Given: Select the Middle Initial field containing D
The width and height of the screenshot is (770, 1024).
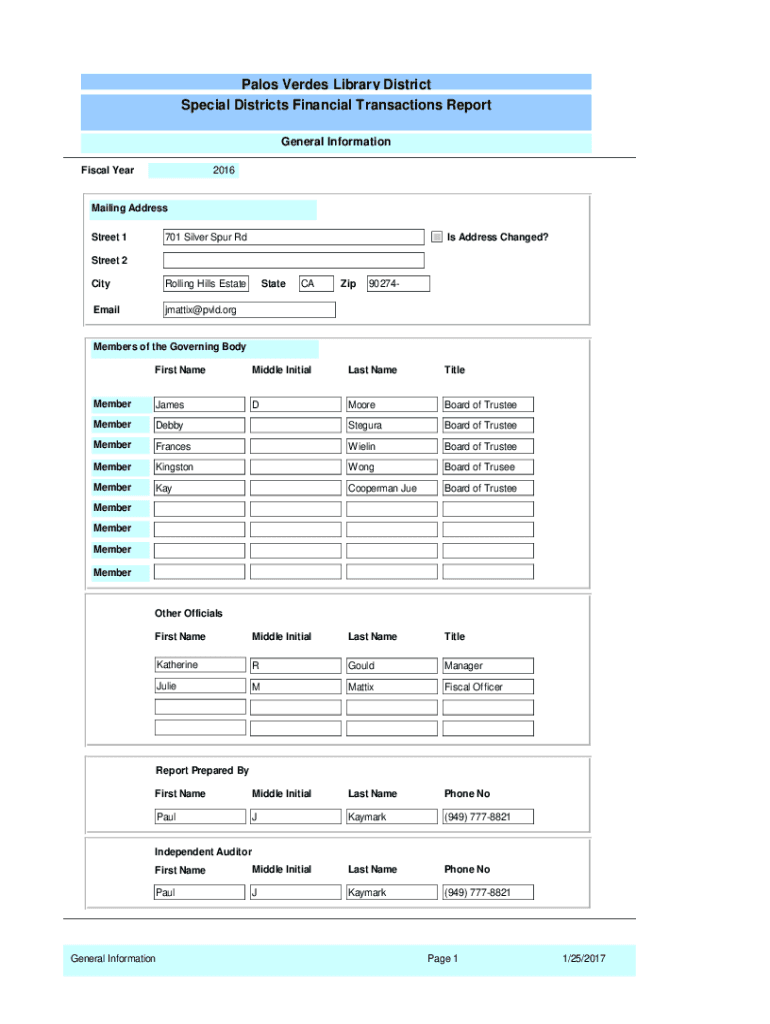Looking at the screenshot, I should pos(295,405).
